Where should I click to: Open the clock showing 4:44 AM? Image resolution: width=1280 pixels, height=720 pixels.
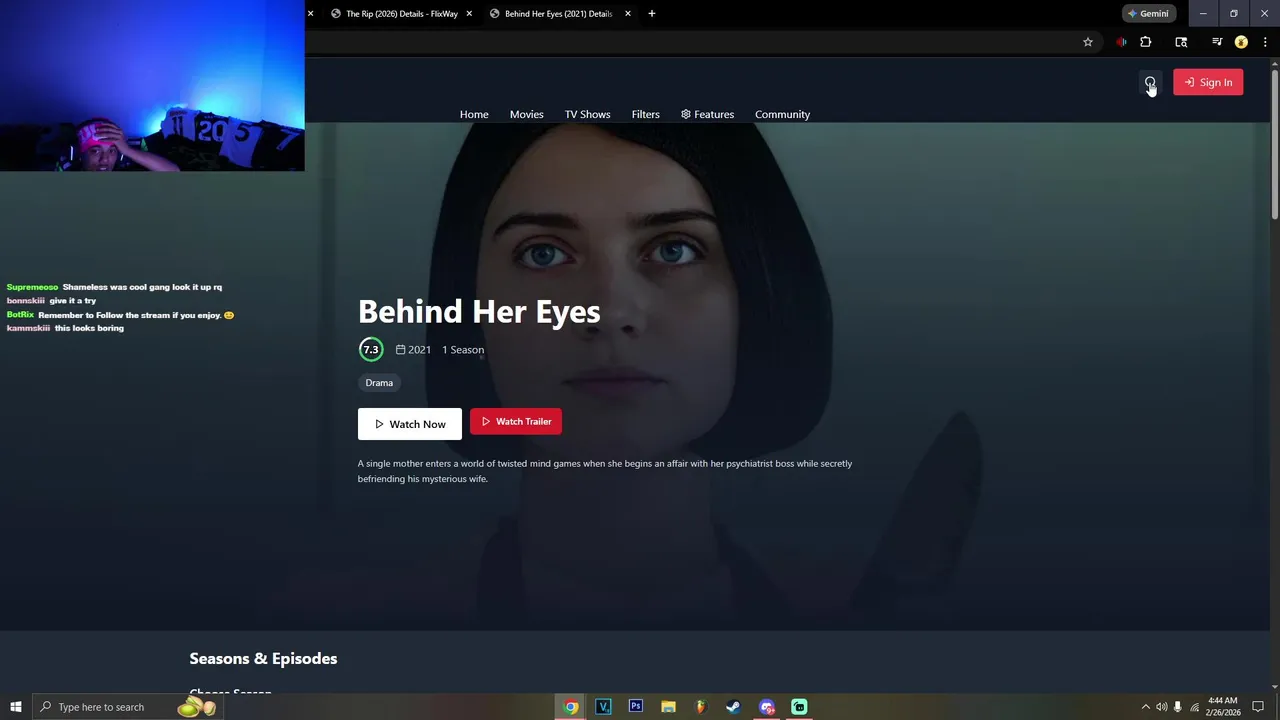click(1223, 706)
